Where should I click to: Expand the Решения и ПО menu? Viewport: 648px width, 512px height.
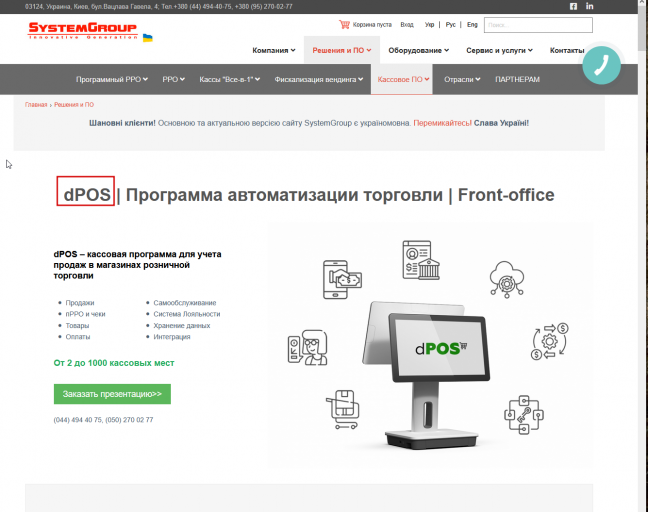(x=342, y=50)
